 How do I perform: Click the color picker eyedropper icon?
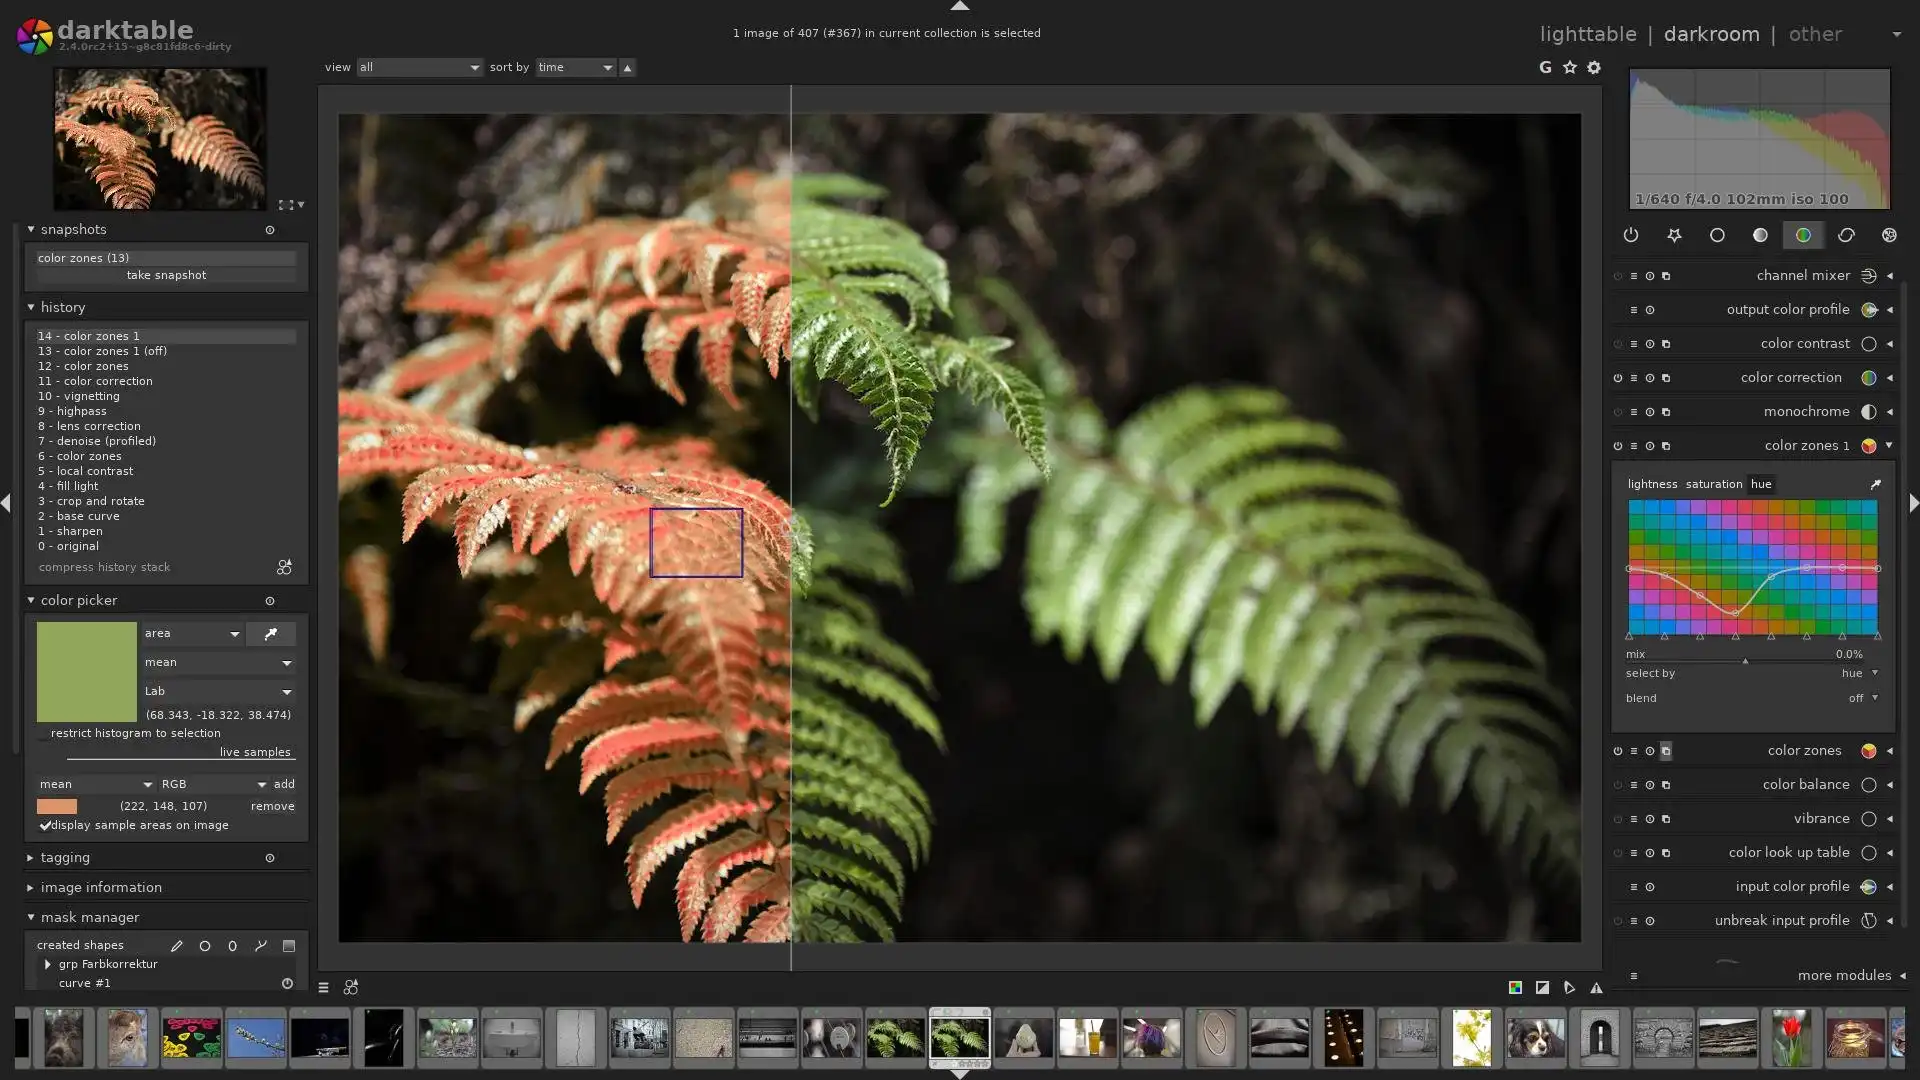coord(270,633)
